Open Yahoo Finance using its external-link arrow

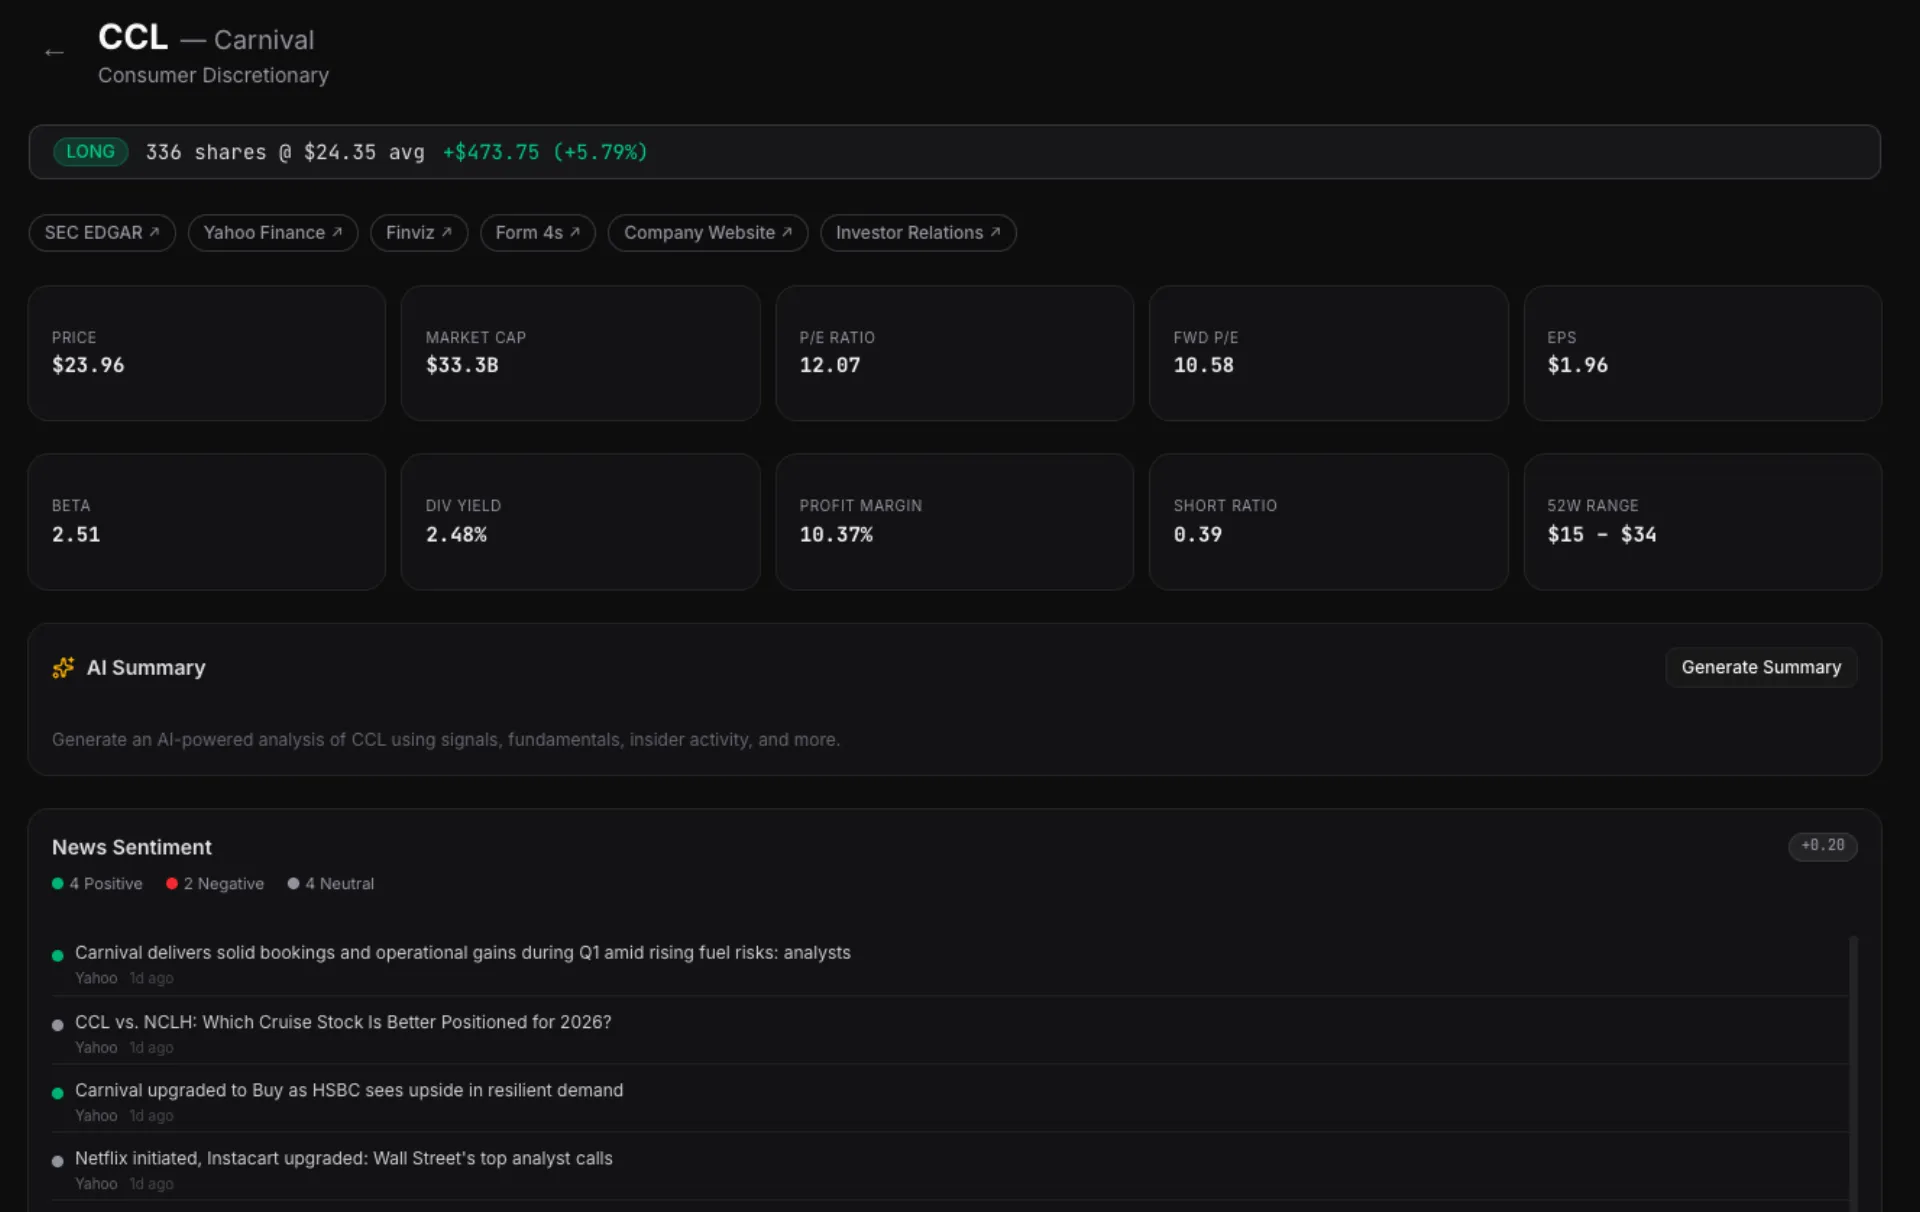point(338,231)
